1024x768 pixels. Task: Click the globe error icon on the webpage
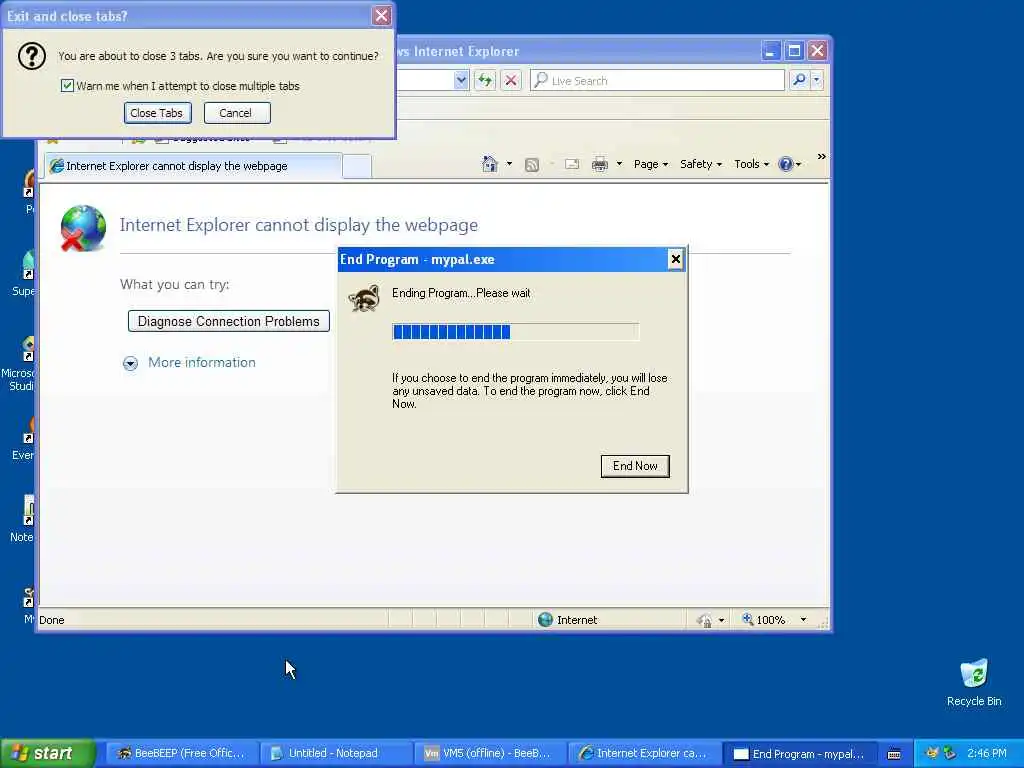tap(83, 228)
